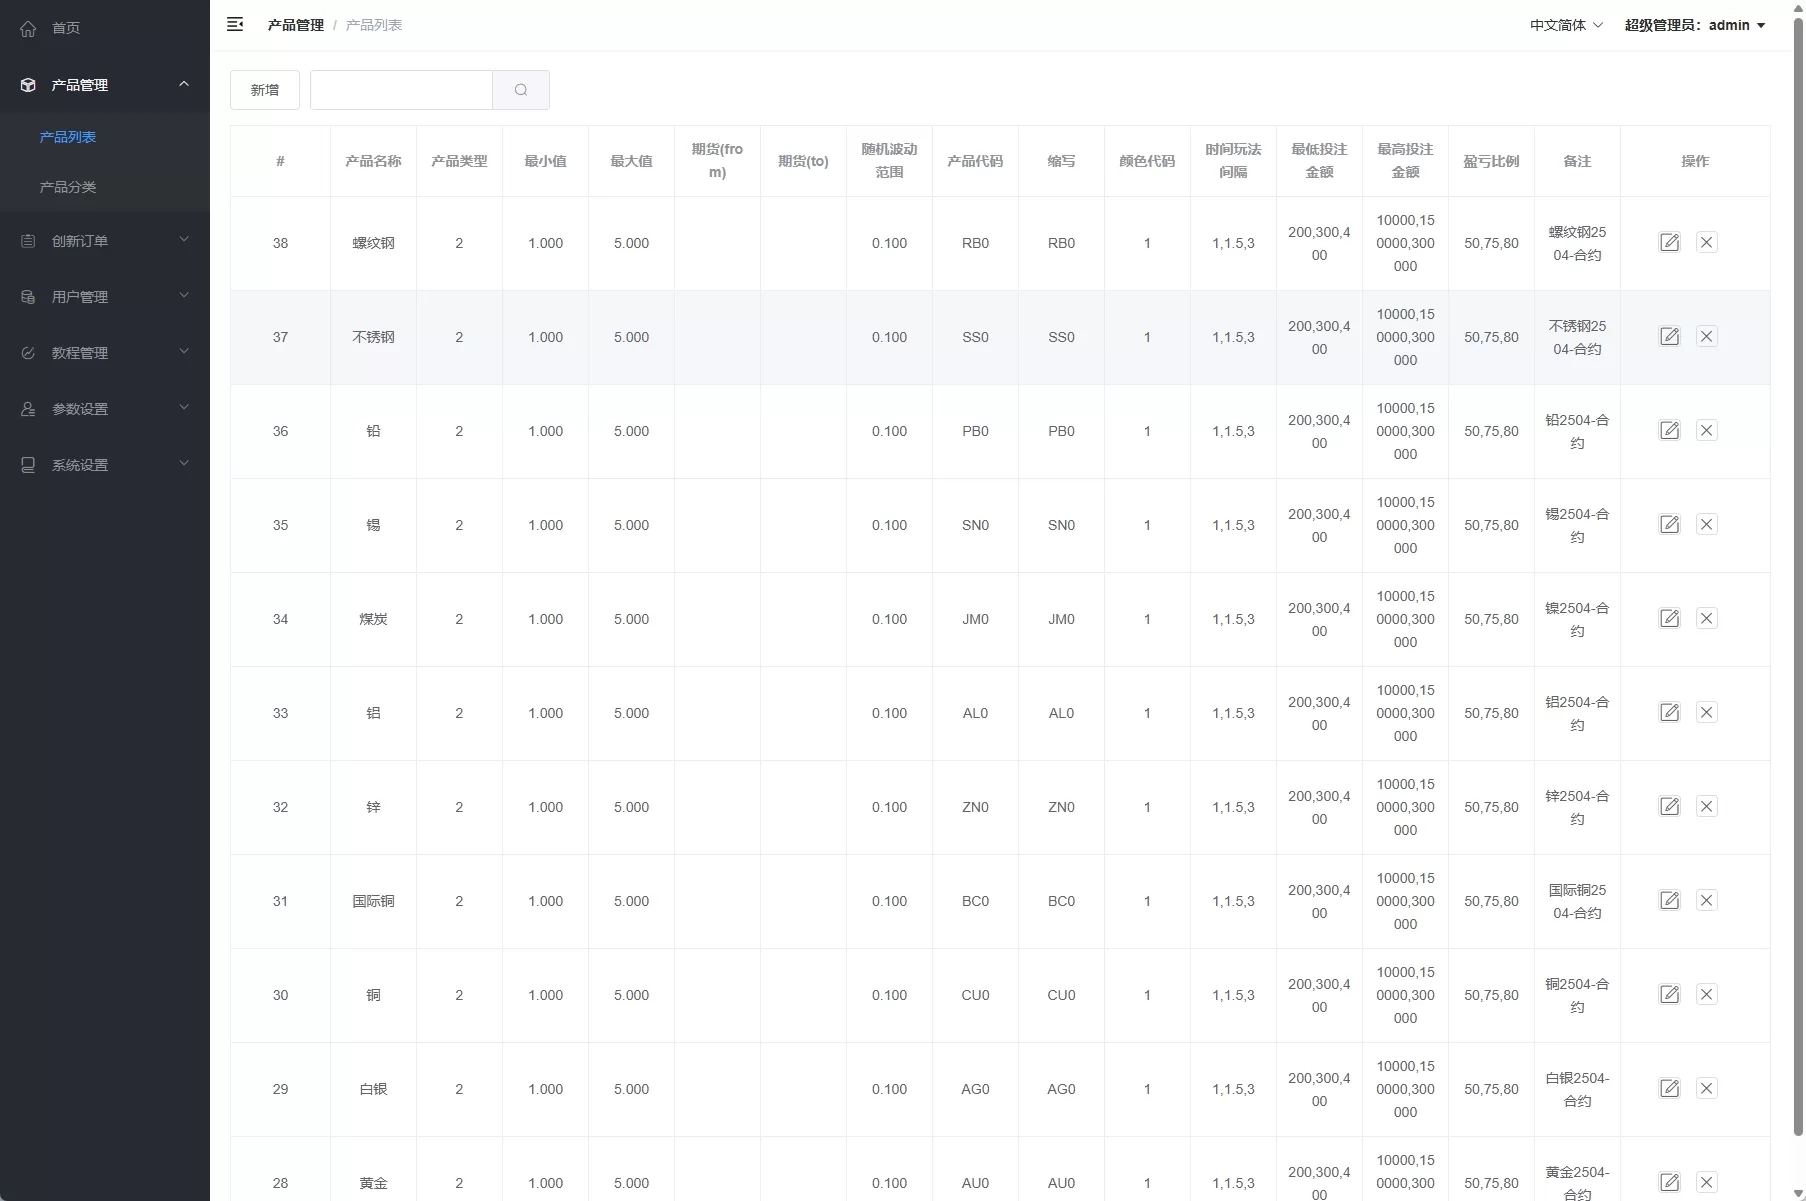Collapse the 产品管理 sidebar menu
Viewport: 1806px width, 1201px height.
105,85
